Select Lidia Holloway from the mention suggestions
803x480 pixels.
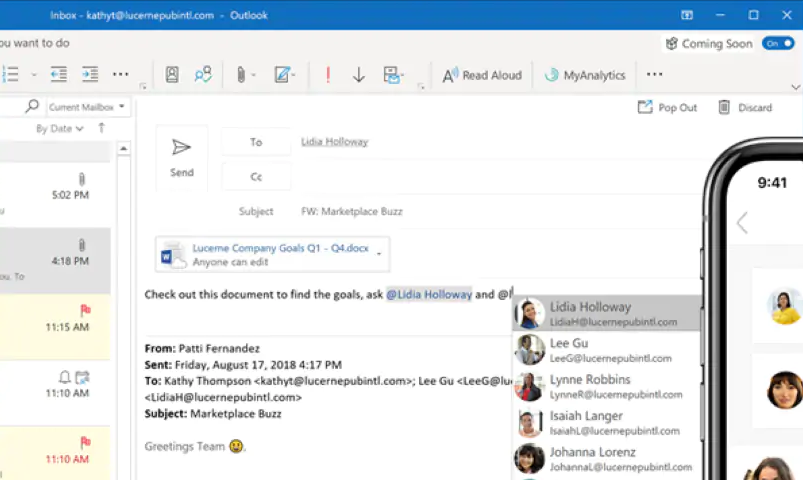tap(606, 314)
